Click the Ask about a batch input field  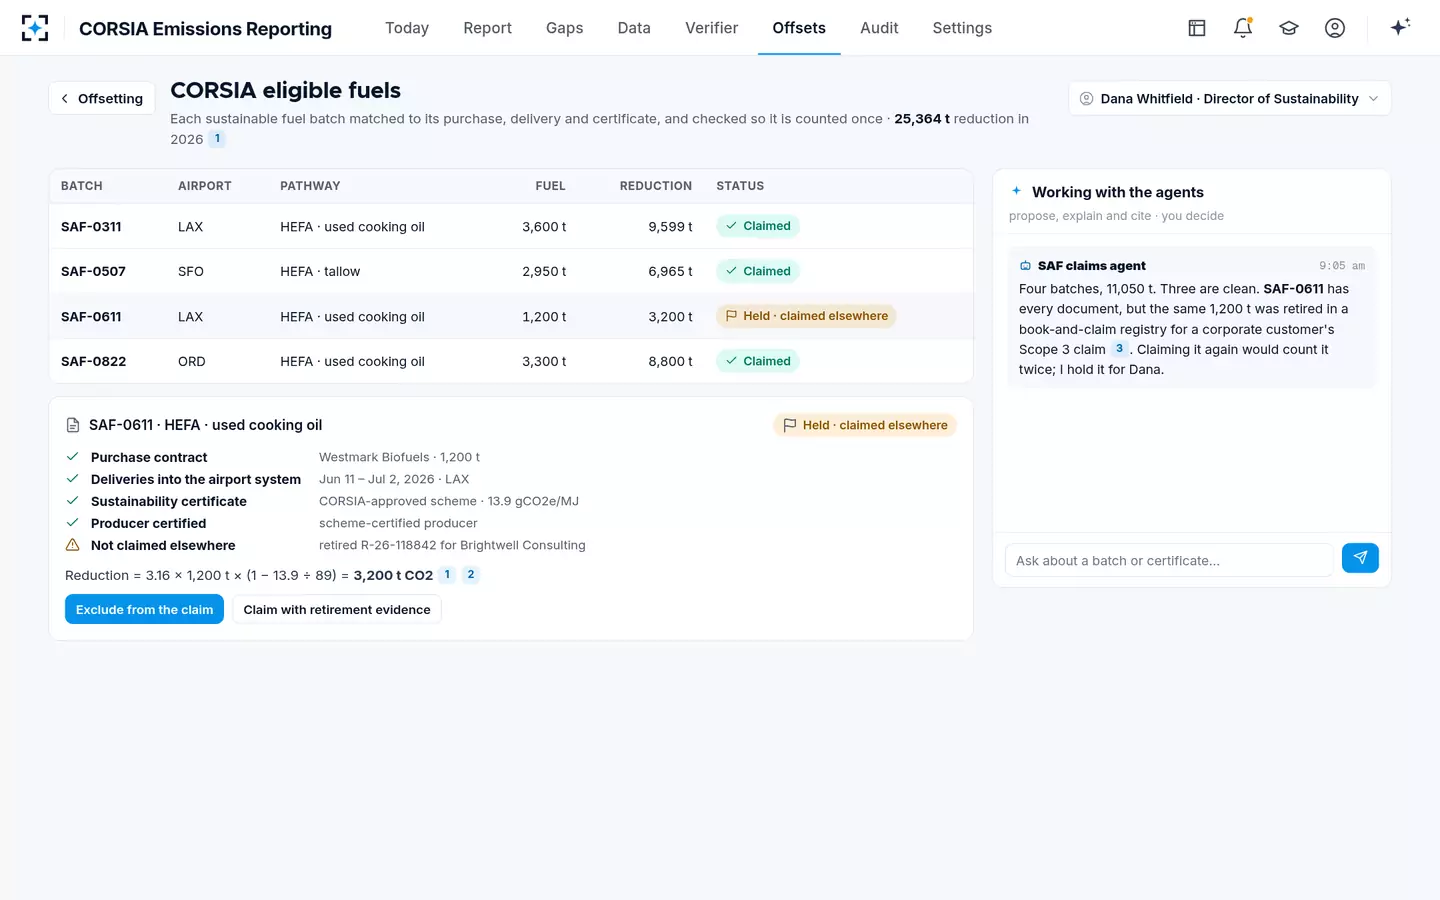click(1169, 560)
